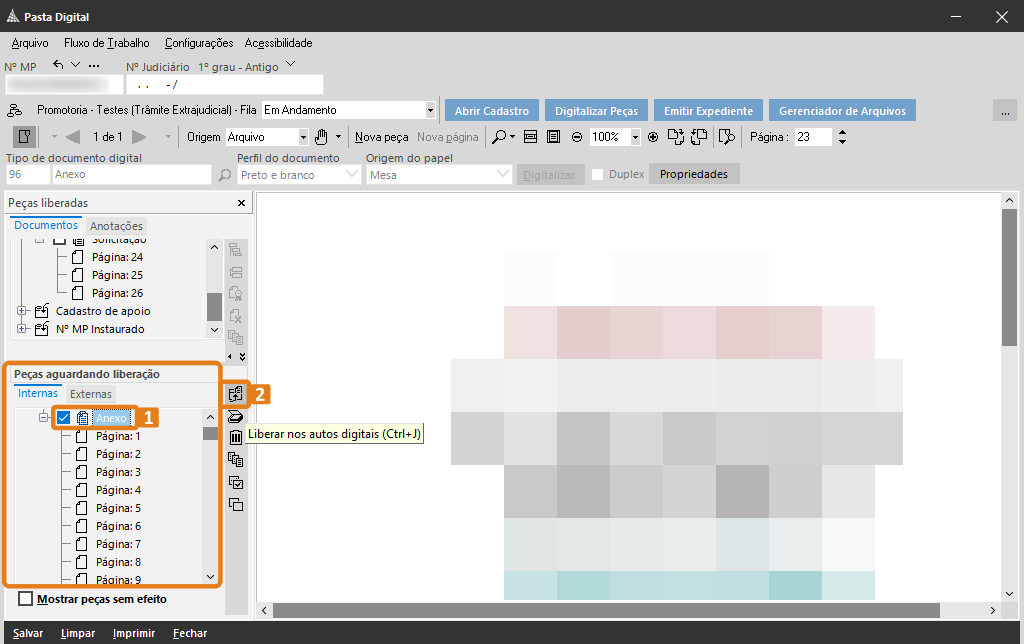The width and height of the screenshot is (1024, 644).
Task: Click the magnifier search tool in toolbar
Action: pyautogui.click(x=499, y=137)
